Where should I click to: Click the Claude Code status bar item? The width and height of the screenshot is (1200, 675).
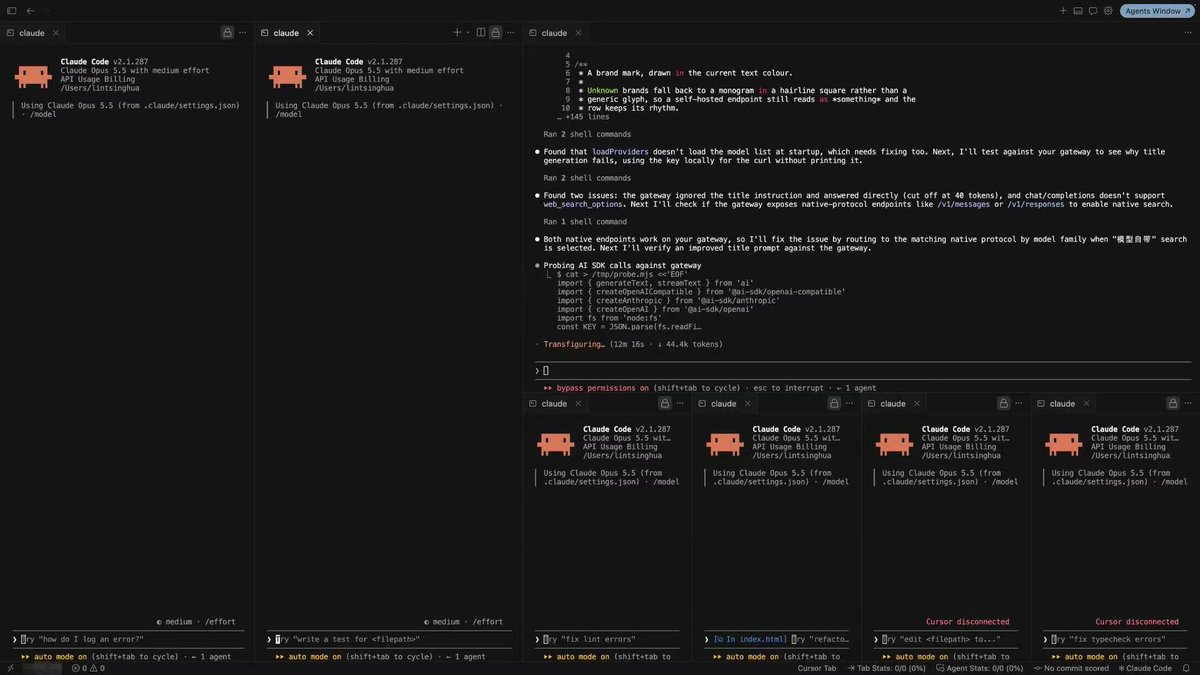pos(1145,668)
